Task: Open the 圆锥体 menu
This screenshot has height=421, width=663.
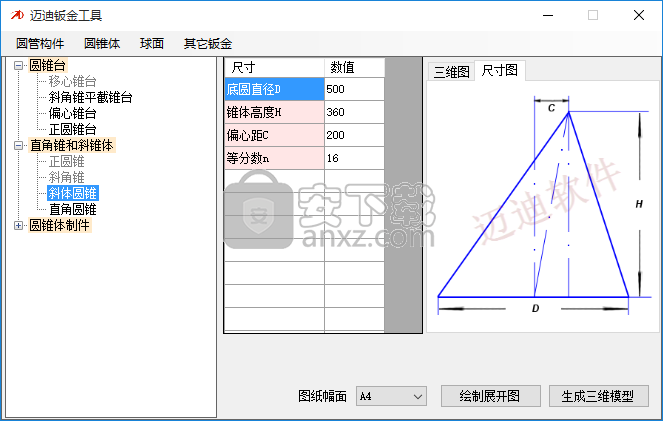Action: 102,44
